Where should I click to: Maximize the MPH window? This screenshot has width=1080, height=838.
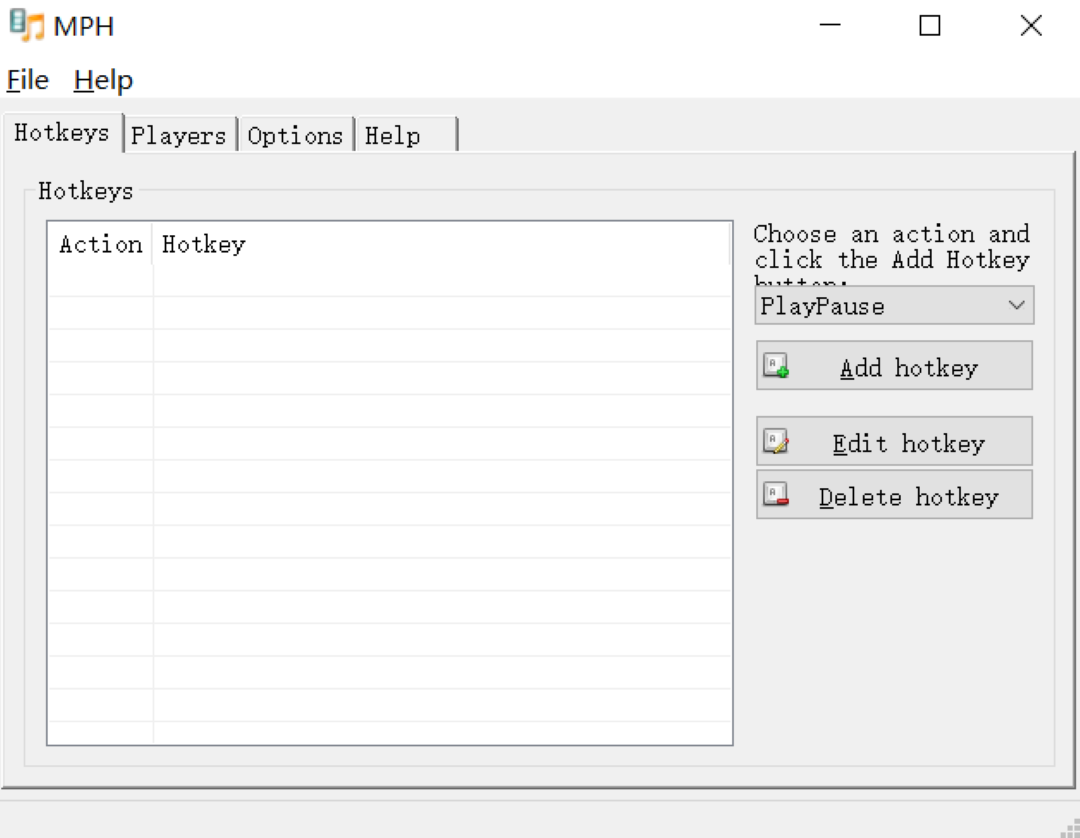coord(930,25)
